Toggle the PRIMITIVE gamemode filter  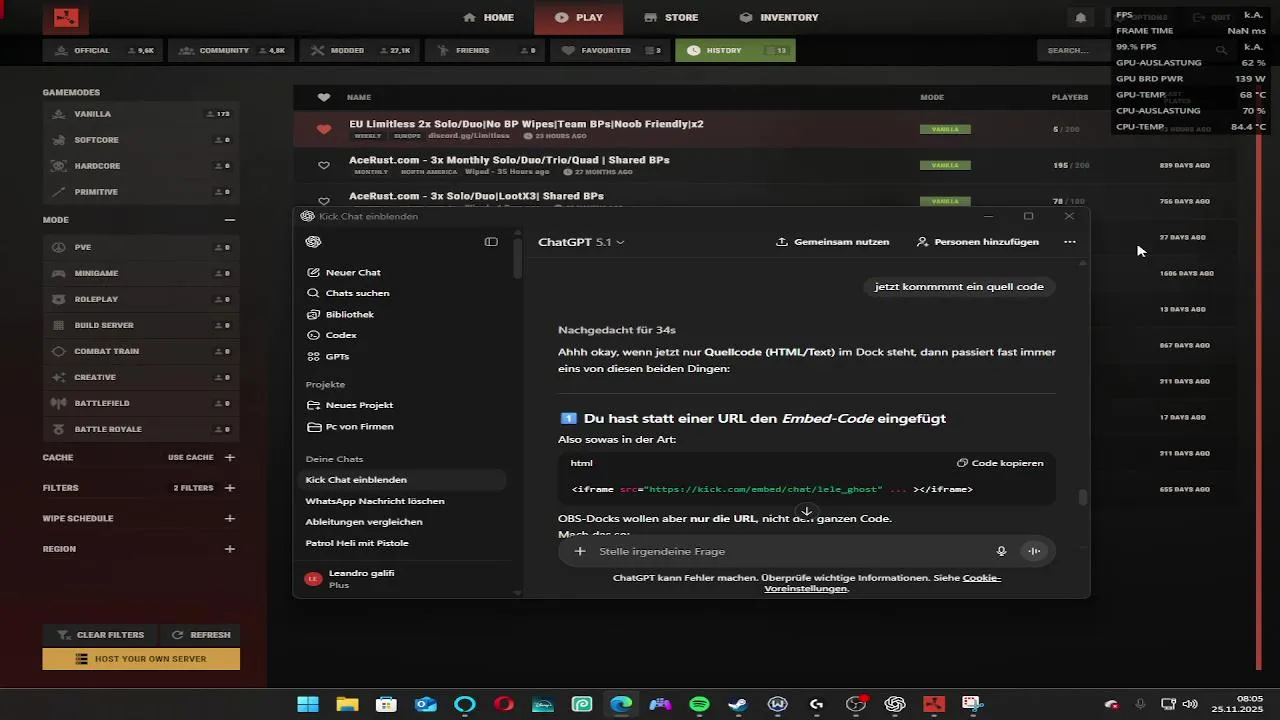141,192
